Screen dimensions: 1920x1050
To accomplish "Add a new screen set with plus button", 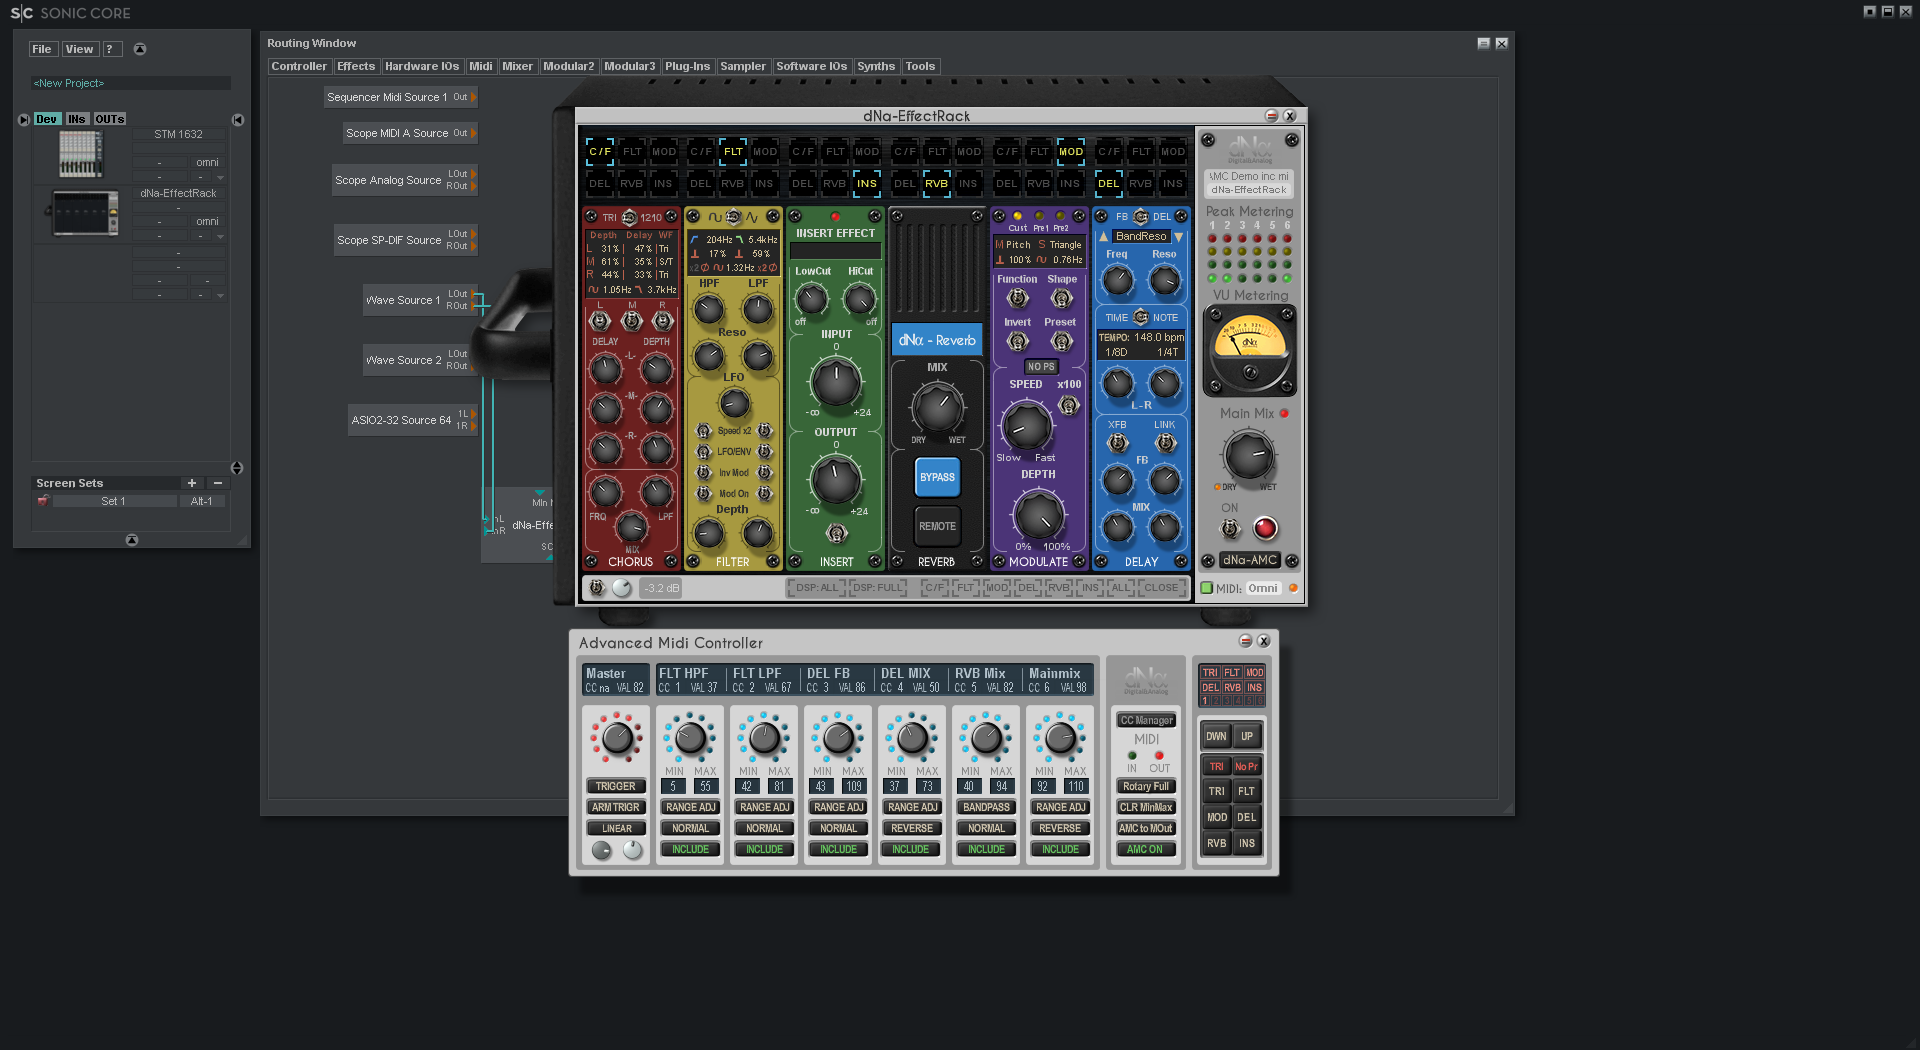I will click(x=192, y=483).
